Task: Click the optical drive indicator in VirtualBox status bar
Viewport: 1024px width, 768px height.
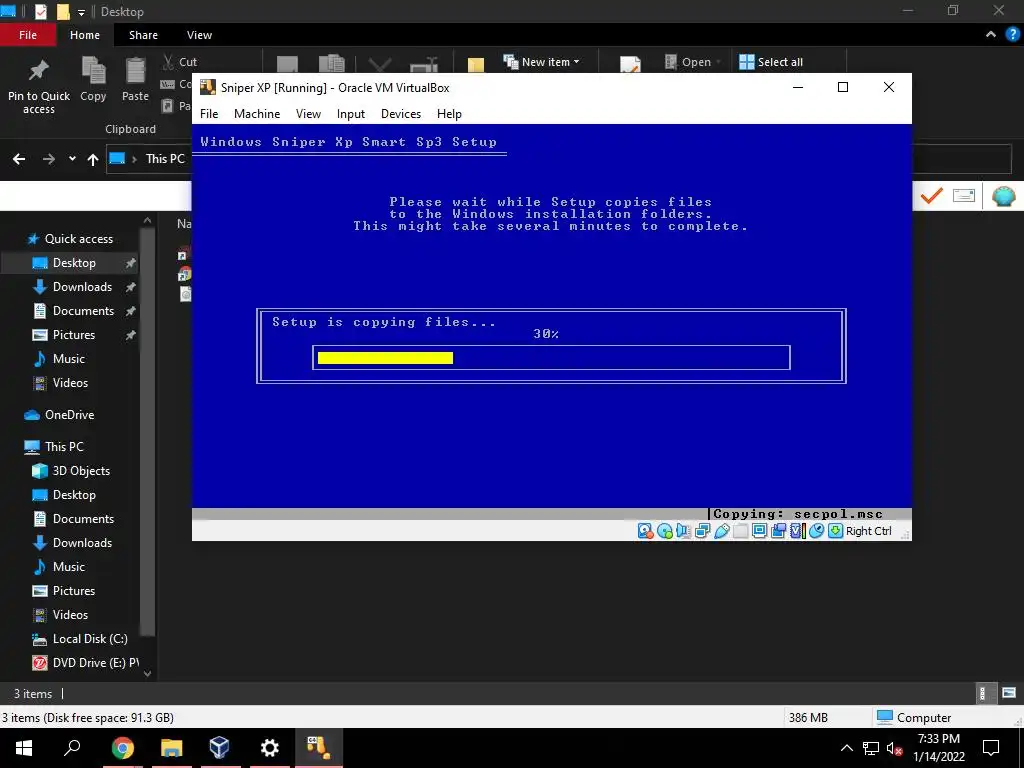Action: [665, 531]
